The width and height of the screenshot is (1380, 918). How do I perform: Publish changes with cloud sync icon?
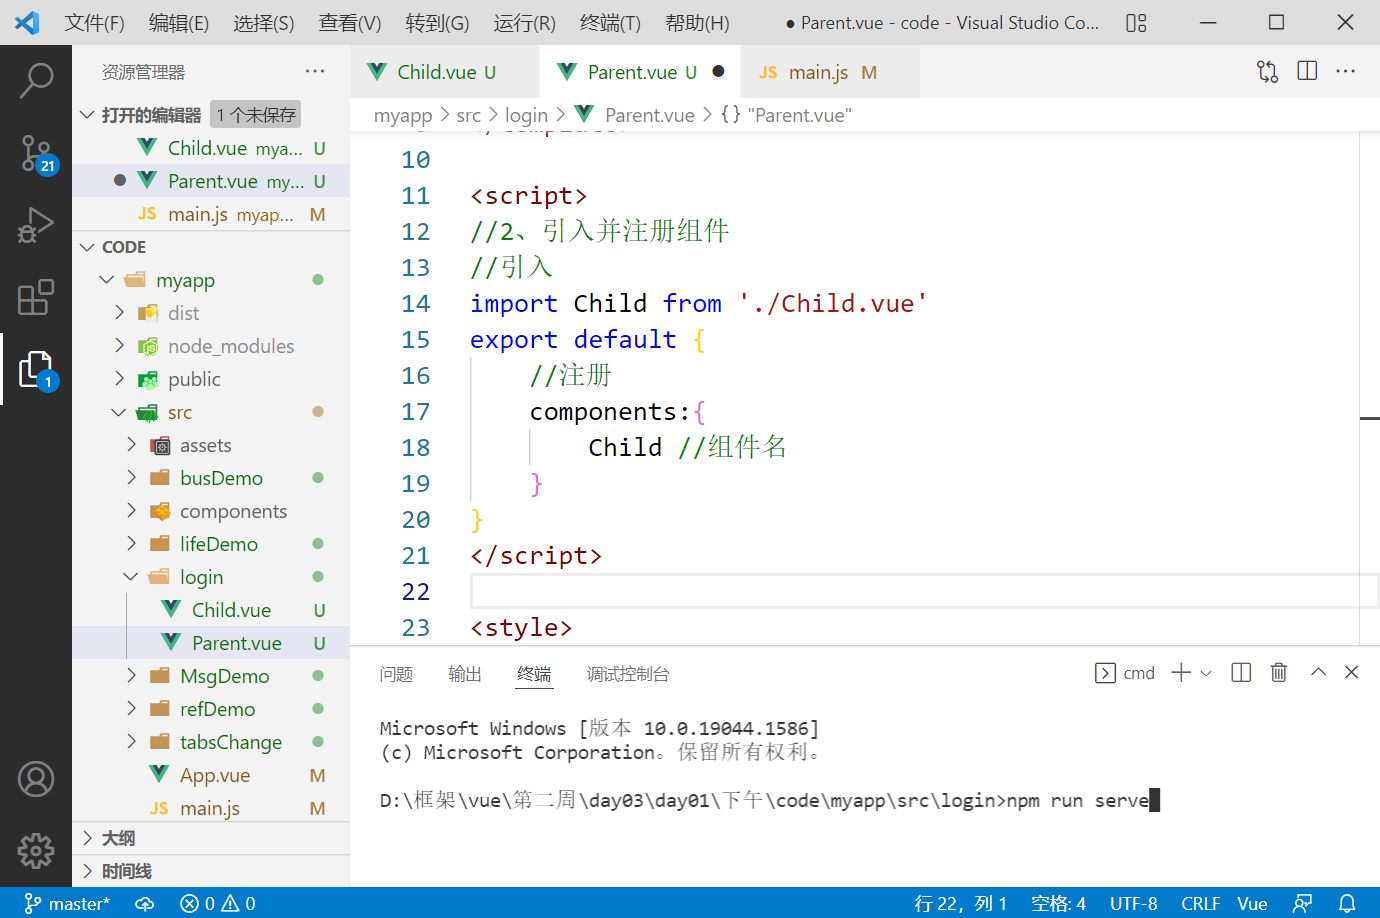tap(145, 904)
